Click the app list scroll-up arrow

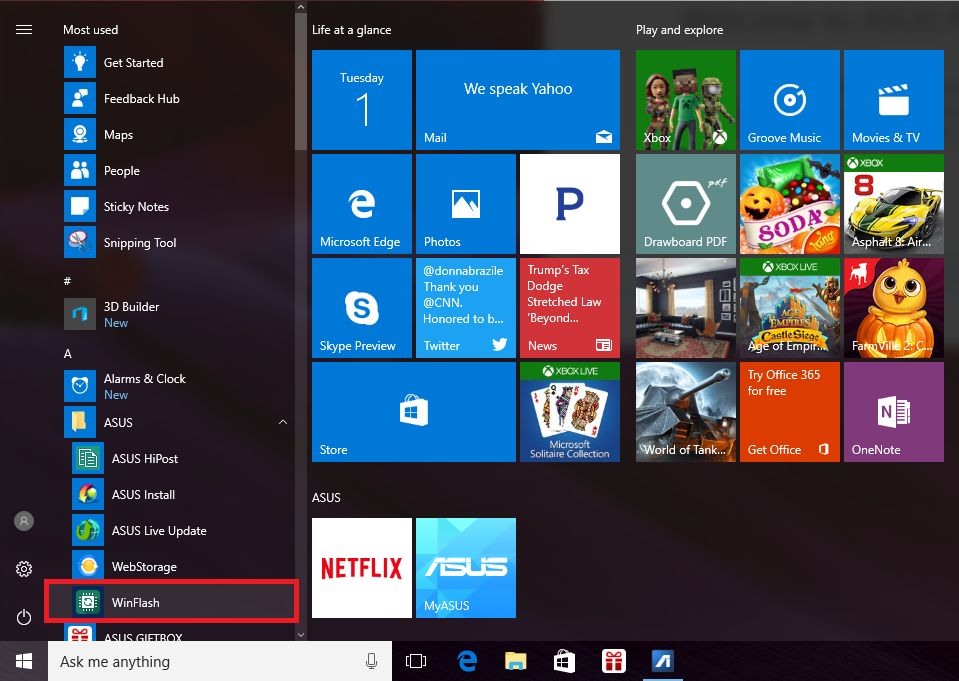click(300, 7)
